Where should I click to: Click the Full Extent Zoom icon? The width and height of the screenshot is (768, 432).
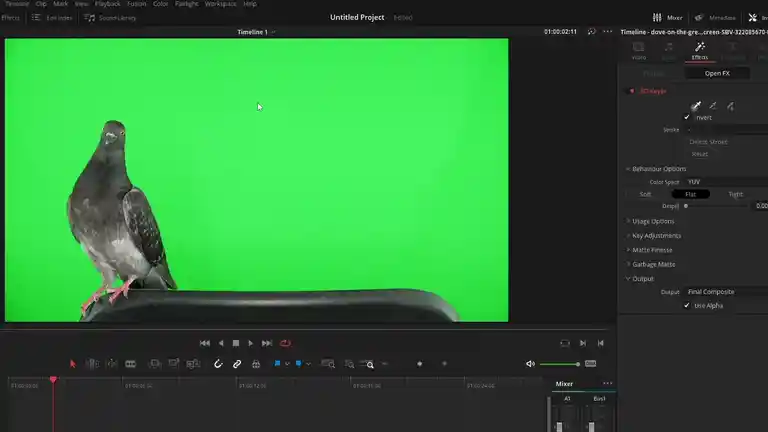pos(328,364)
